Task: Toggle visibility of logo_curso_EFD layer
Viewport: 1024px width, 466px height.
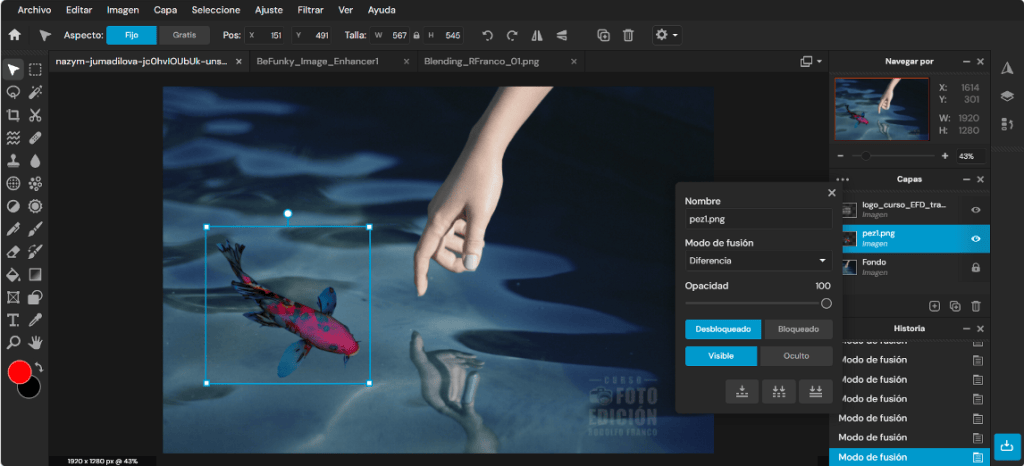Action: click(976, 210)
